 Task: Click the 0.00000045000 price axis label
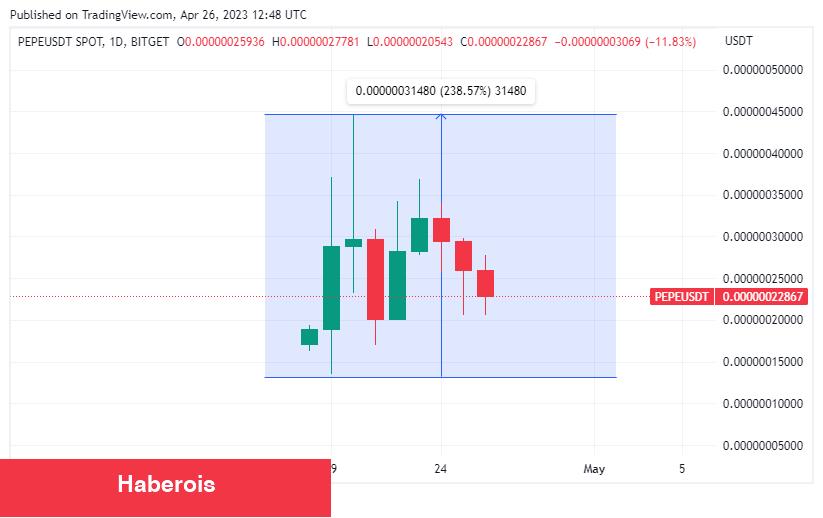pyautogui.click(x=763, y=112)
